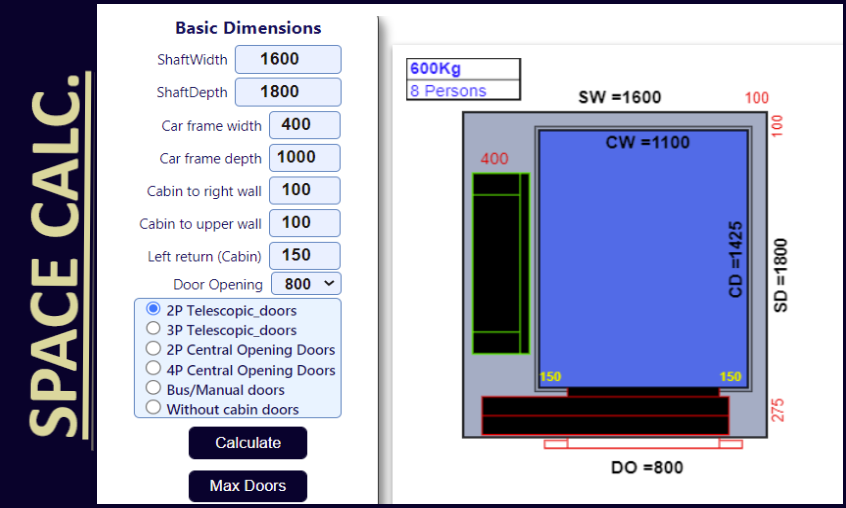
Task: Click the Car frame depth field
Action: tap(304, 157)
